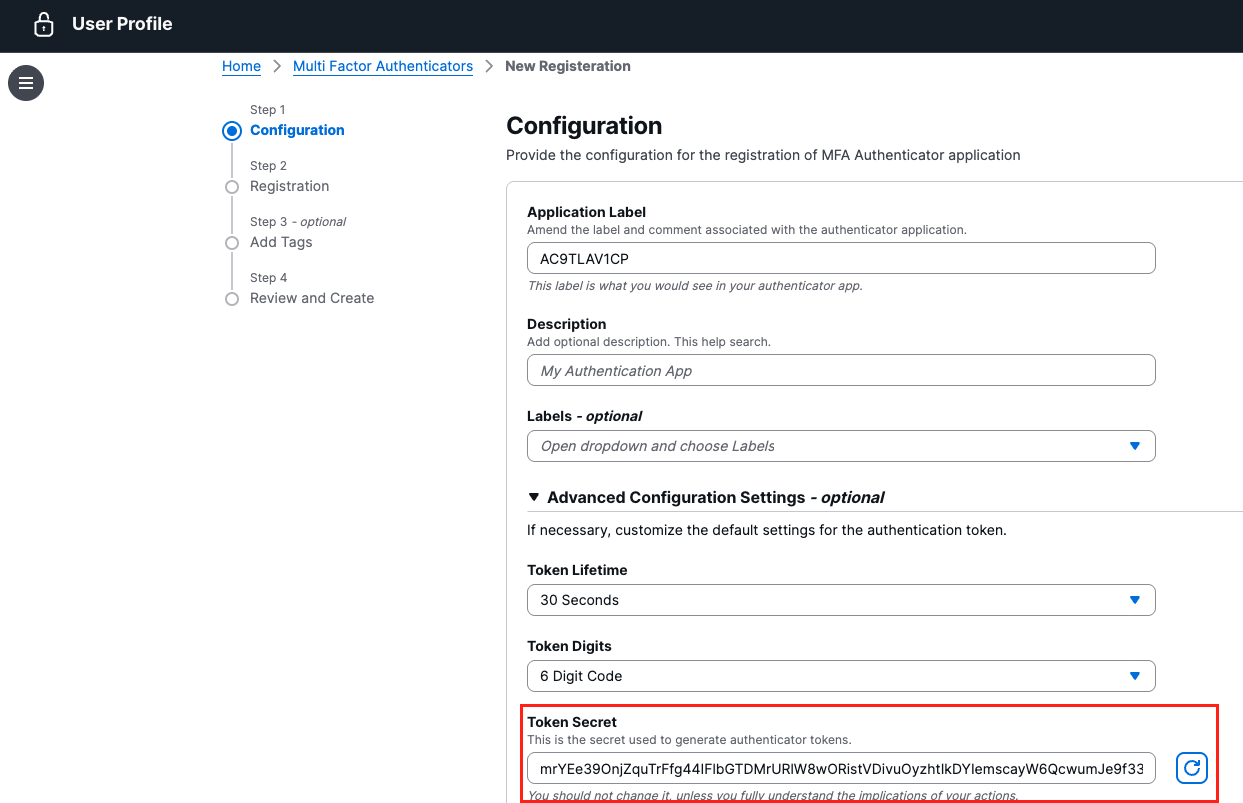Go to Home breadcrumb link

click(x=241, y=66)
